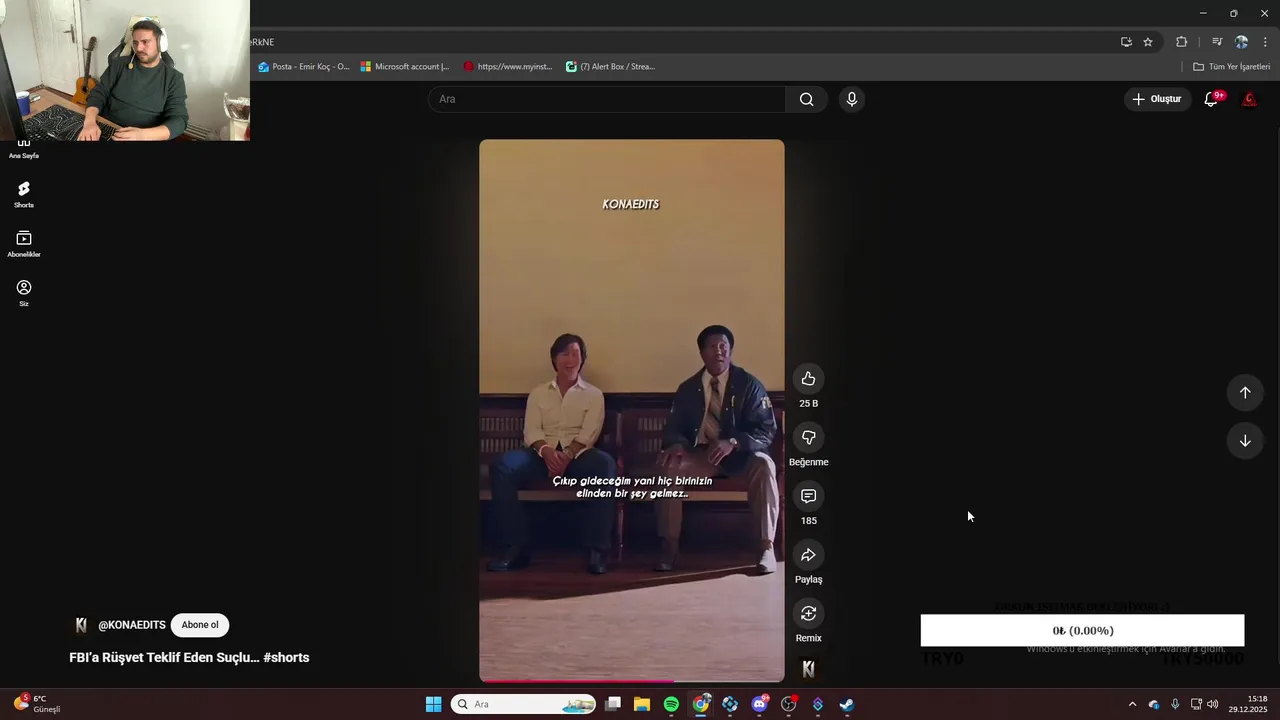Open the Alert Box / Strea... bookmark
Viewport: 1280px width, 720px height.
point(610,67)
